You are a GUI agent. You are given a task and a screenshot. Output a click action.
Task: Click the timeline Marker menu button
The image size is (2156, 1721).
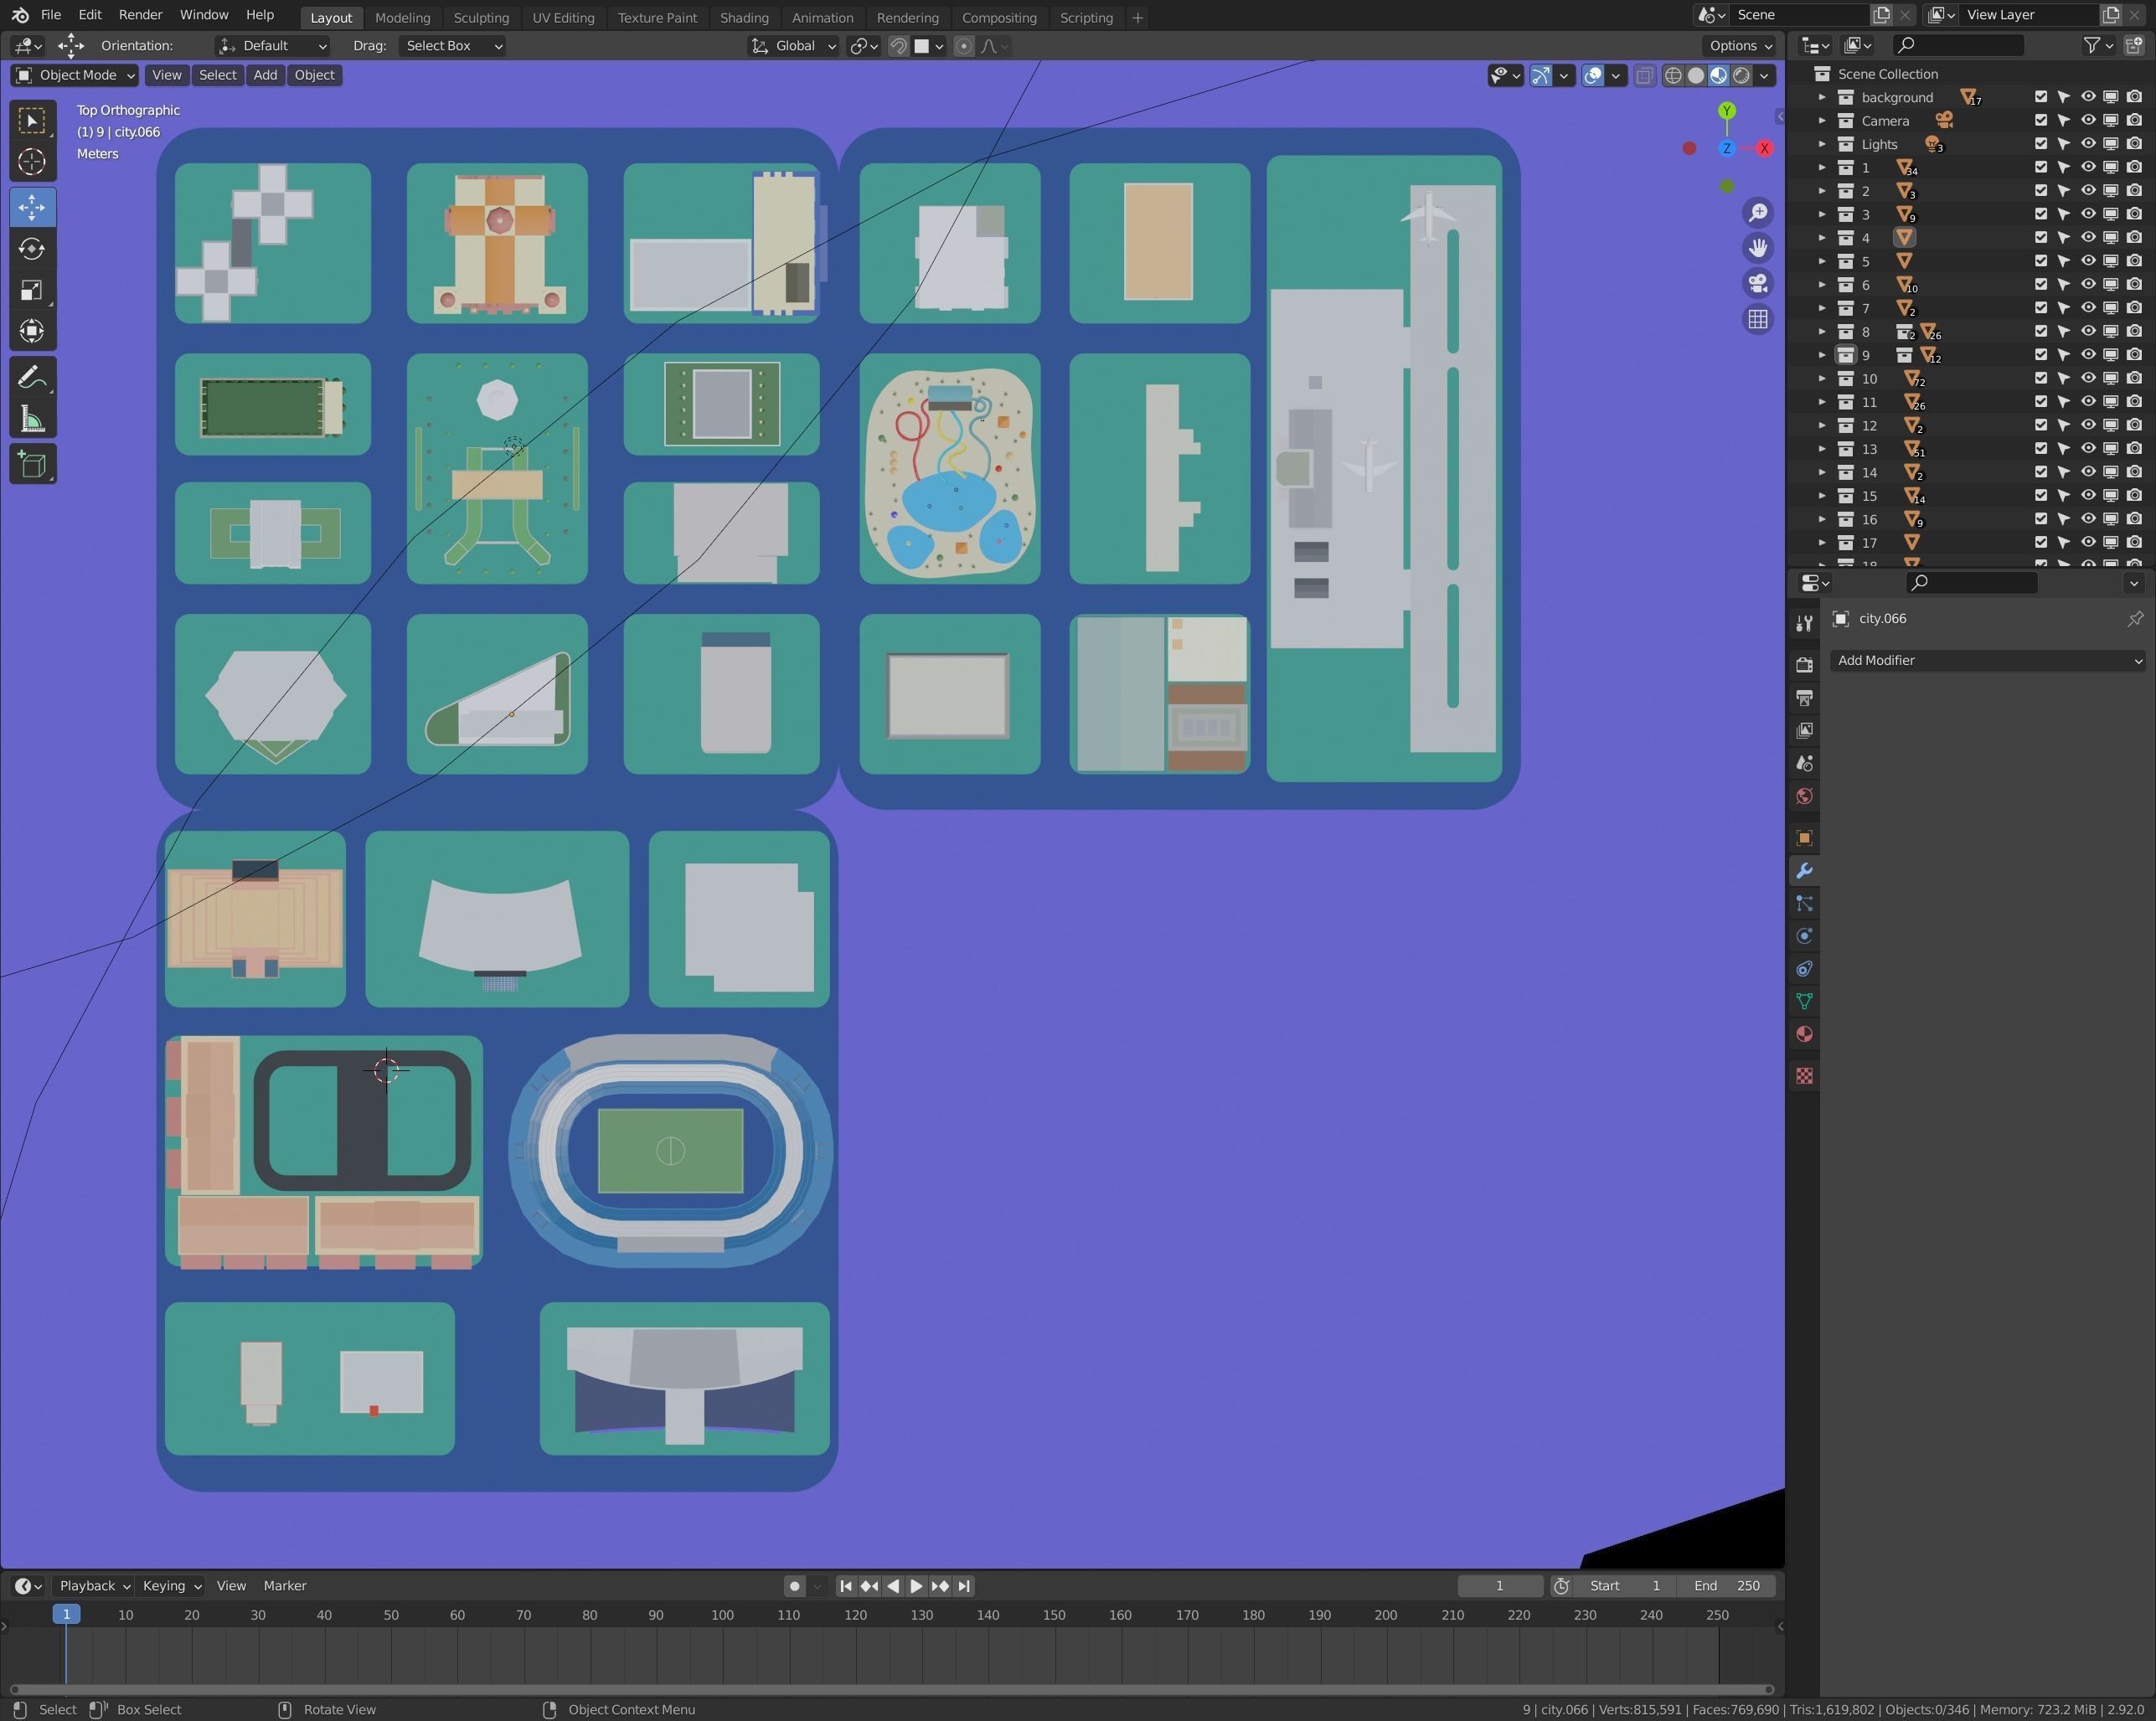pos(285,1586)
